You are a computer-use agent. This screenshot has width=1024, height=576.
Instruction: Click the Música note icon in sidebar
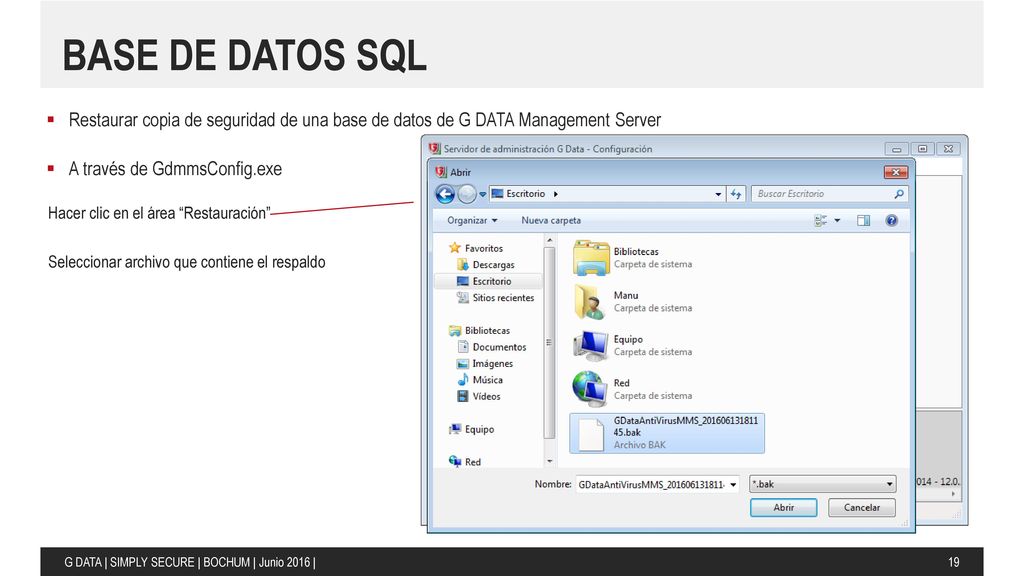(462, 379)
